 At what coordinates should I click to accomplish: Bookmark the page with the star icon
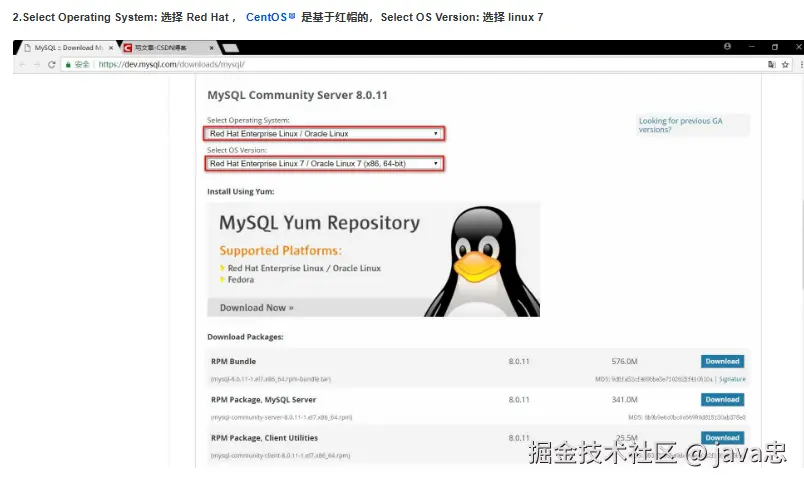(785, 64)
